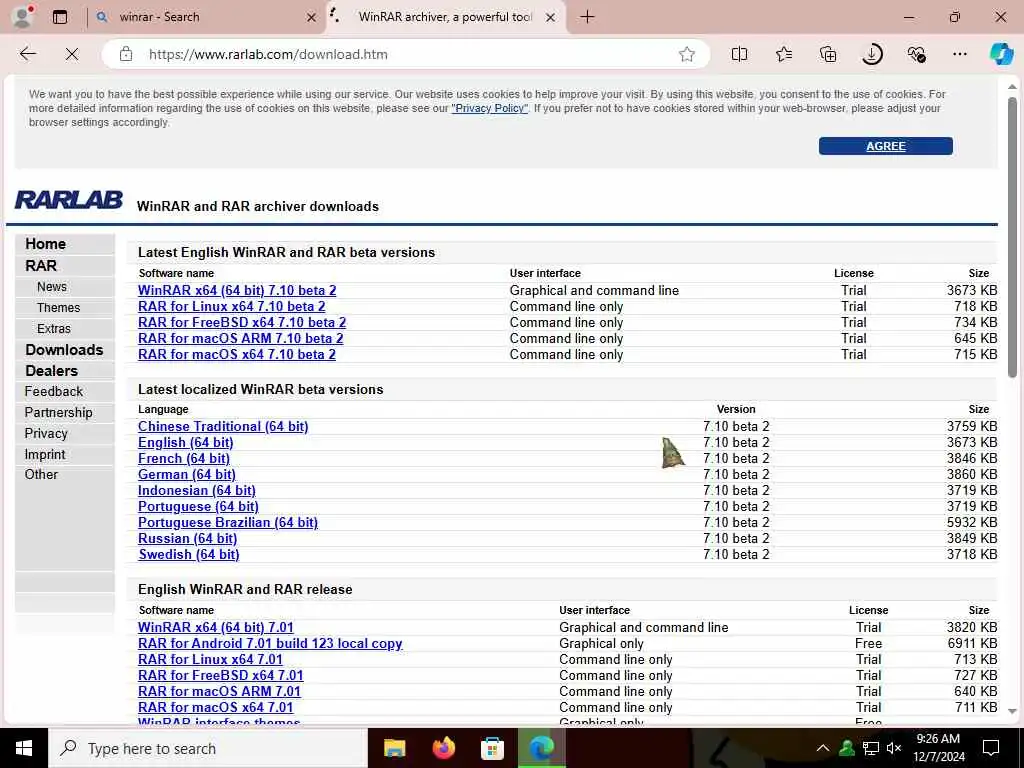The width and height of the screenshot is (1024, 768).
Task: Stop page loading with the X icon
Action: click(72, 54)
